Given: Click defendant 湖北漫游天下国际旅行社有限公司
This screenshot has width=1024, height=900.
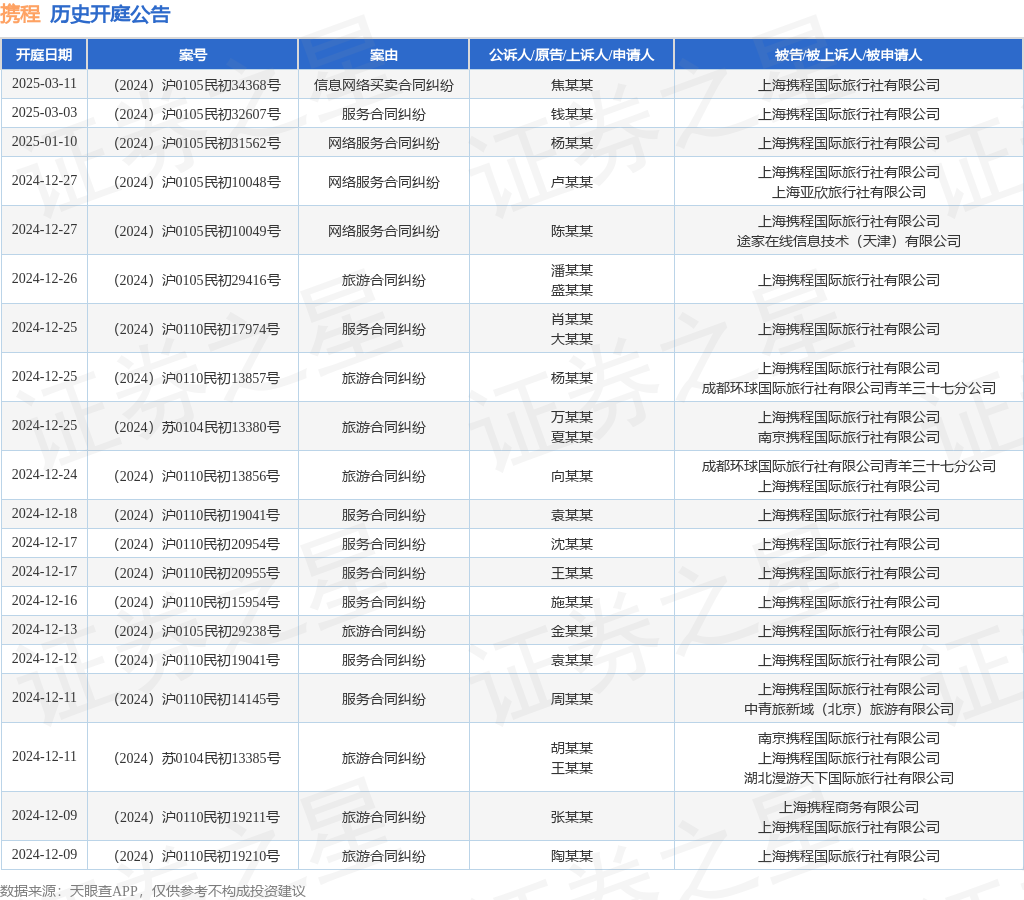Looking at the screenshot, I should tap(849, 778).
